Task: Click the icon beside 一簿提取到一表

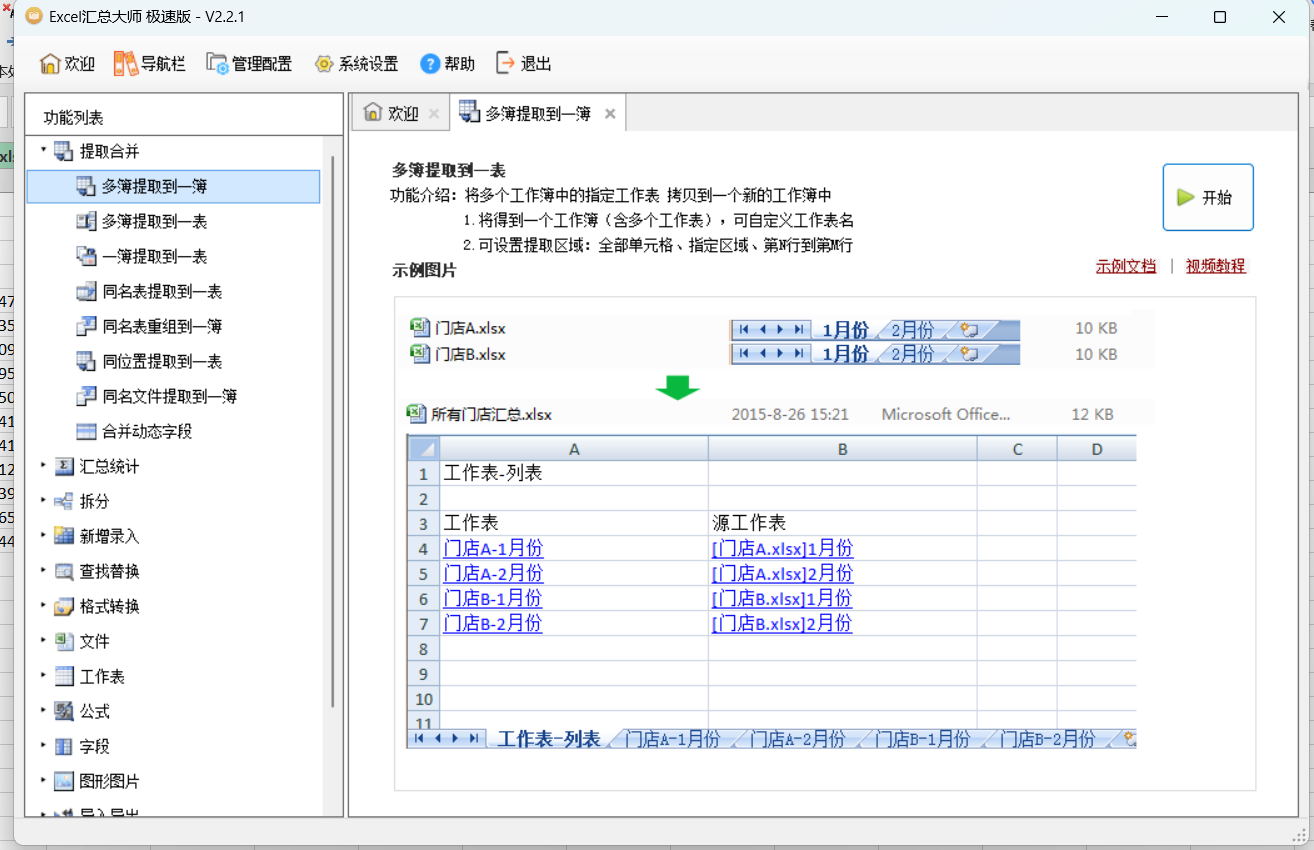Action: [x=86, y=256]
